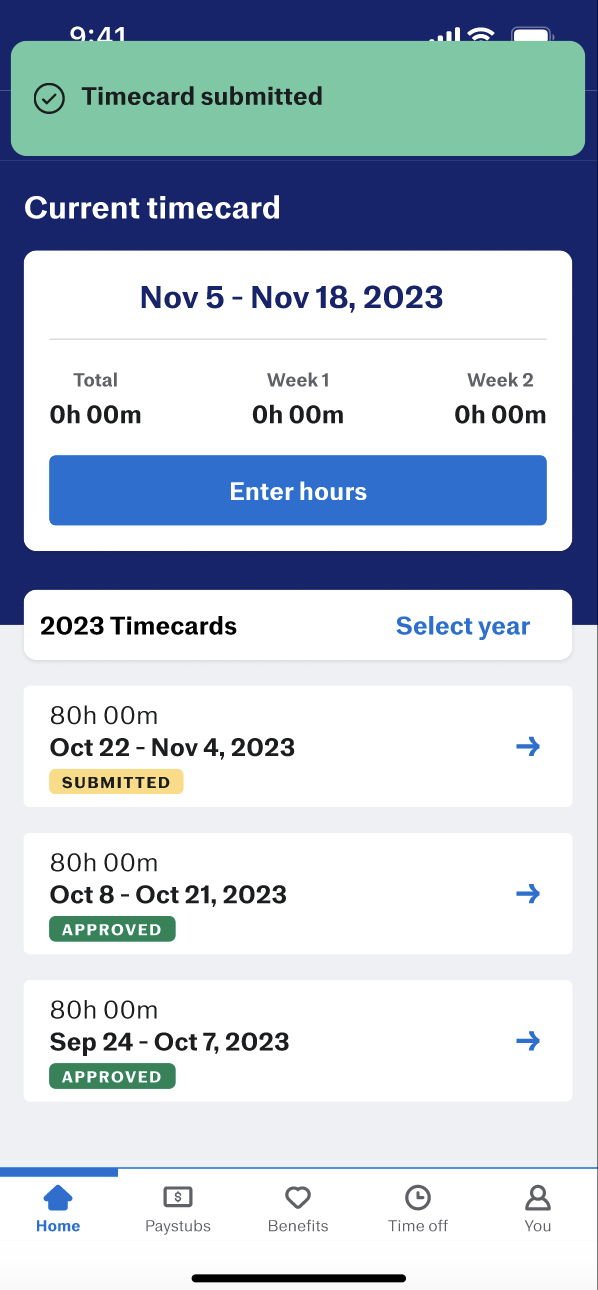This screenshot has height=1290, width=598.
Task: Open the Paystubs dollar icon
Action: pos(178,1197)
